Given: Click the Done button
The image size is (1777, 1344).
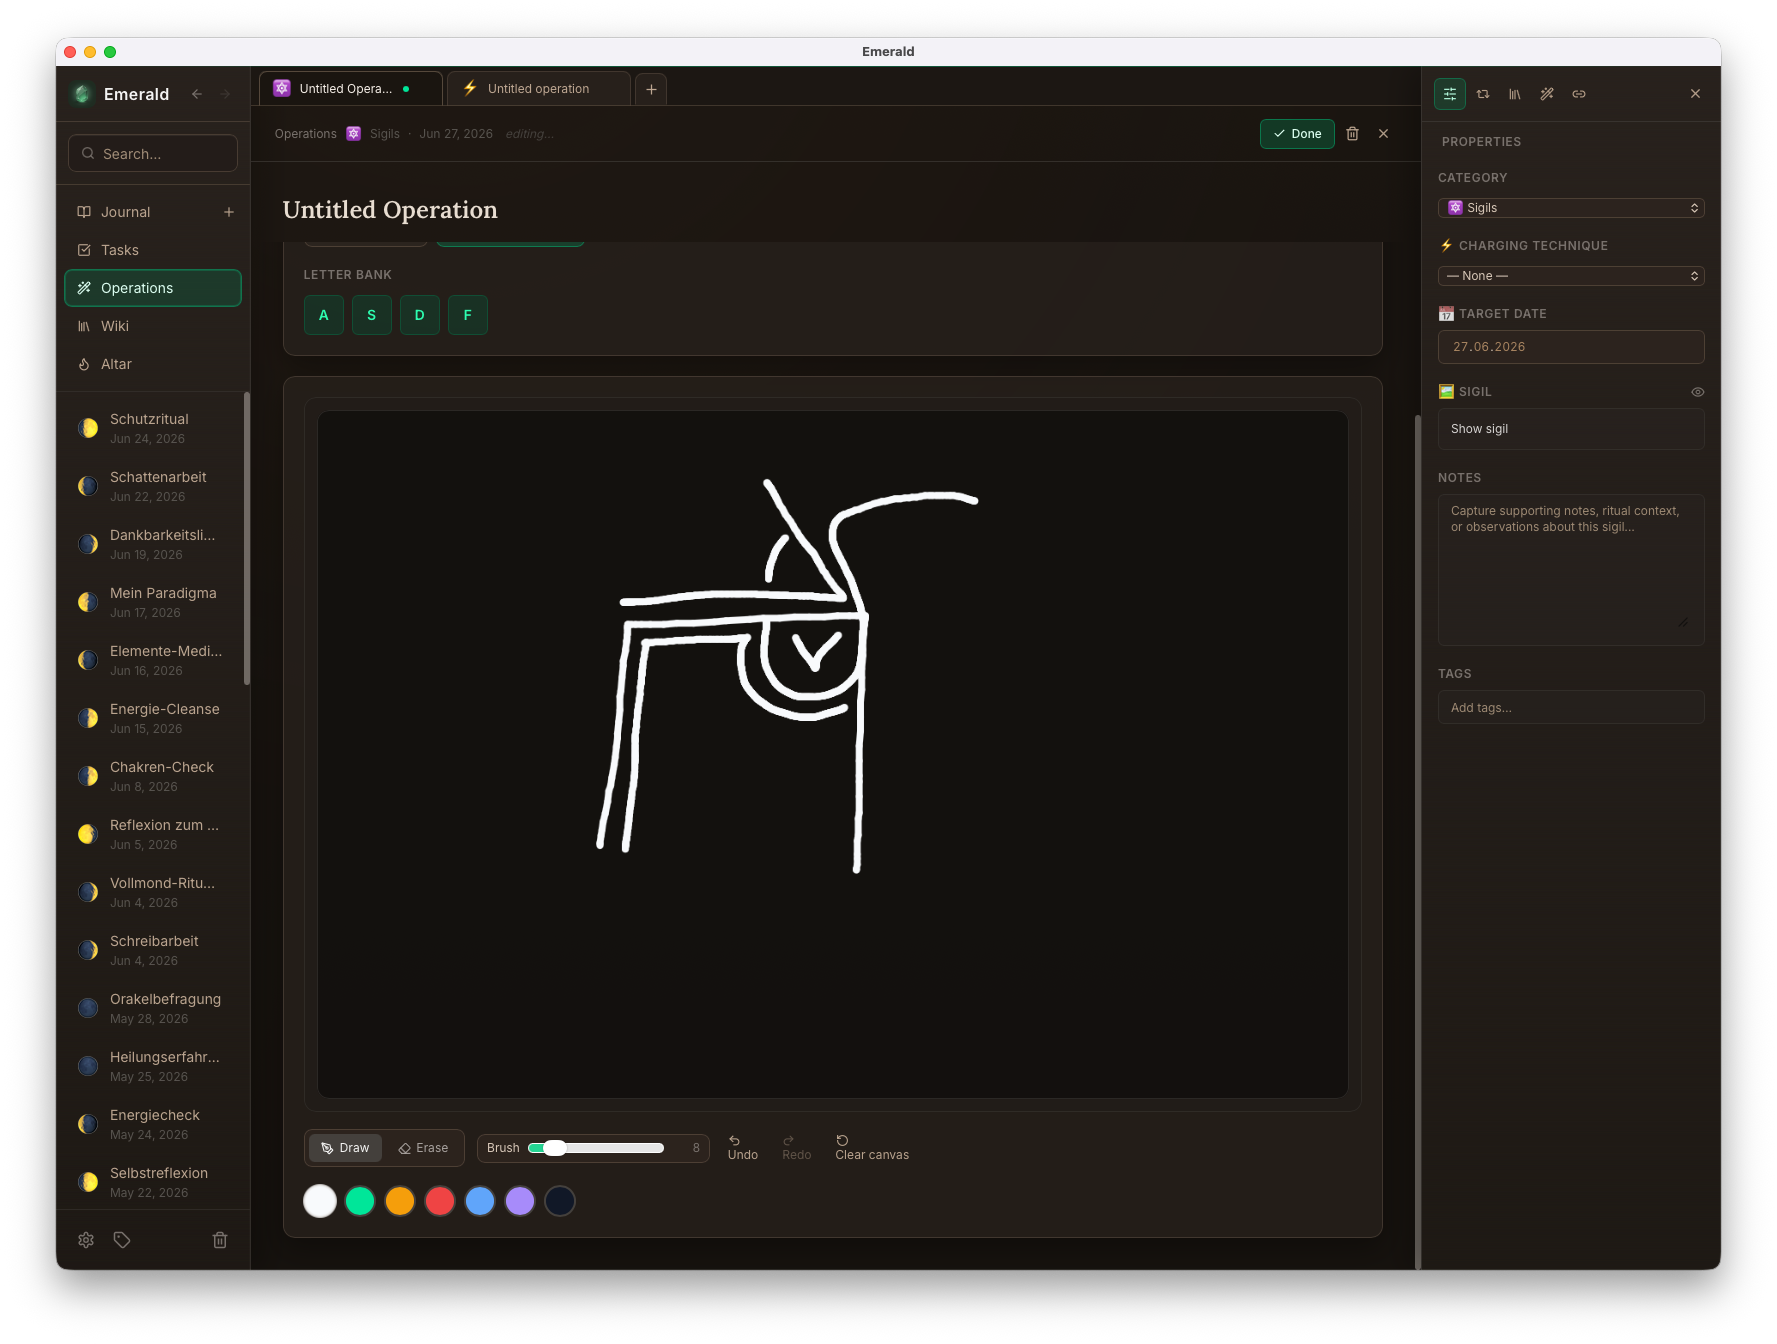Looking at the screenshot, I should 1297,134.
